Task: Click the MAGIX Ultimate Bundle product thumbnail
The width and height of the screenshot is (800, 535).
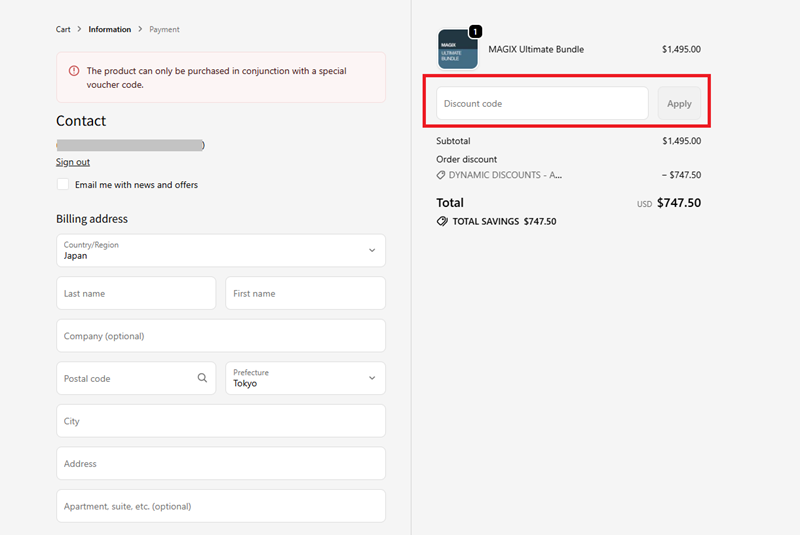Action: coord(457,50)
